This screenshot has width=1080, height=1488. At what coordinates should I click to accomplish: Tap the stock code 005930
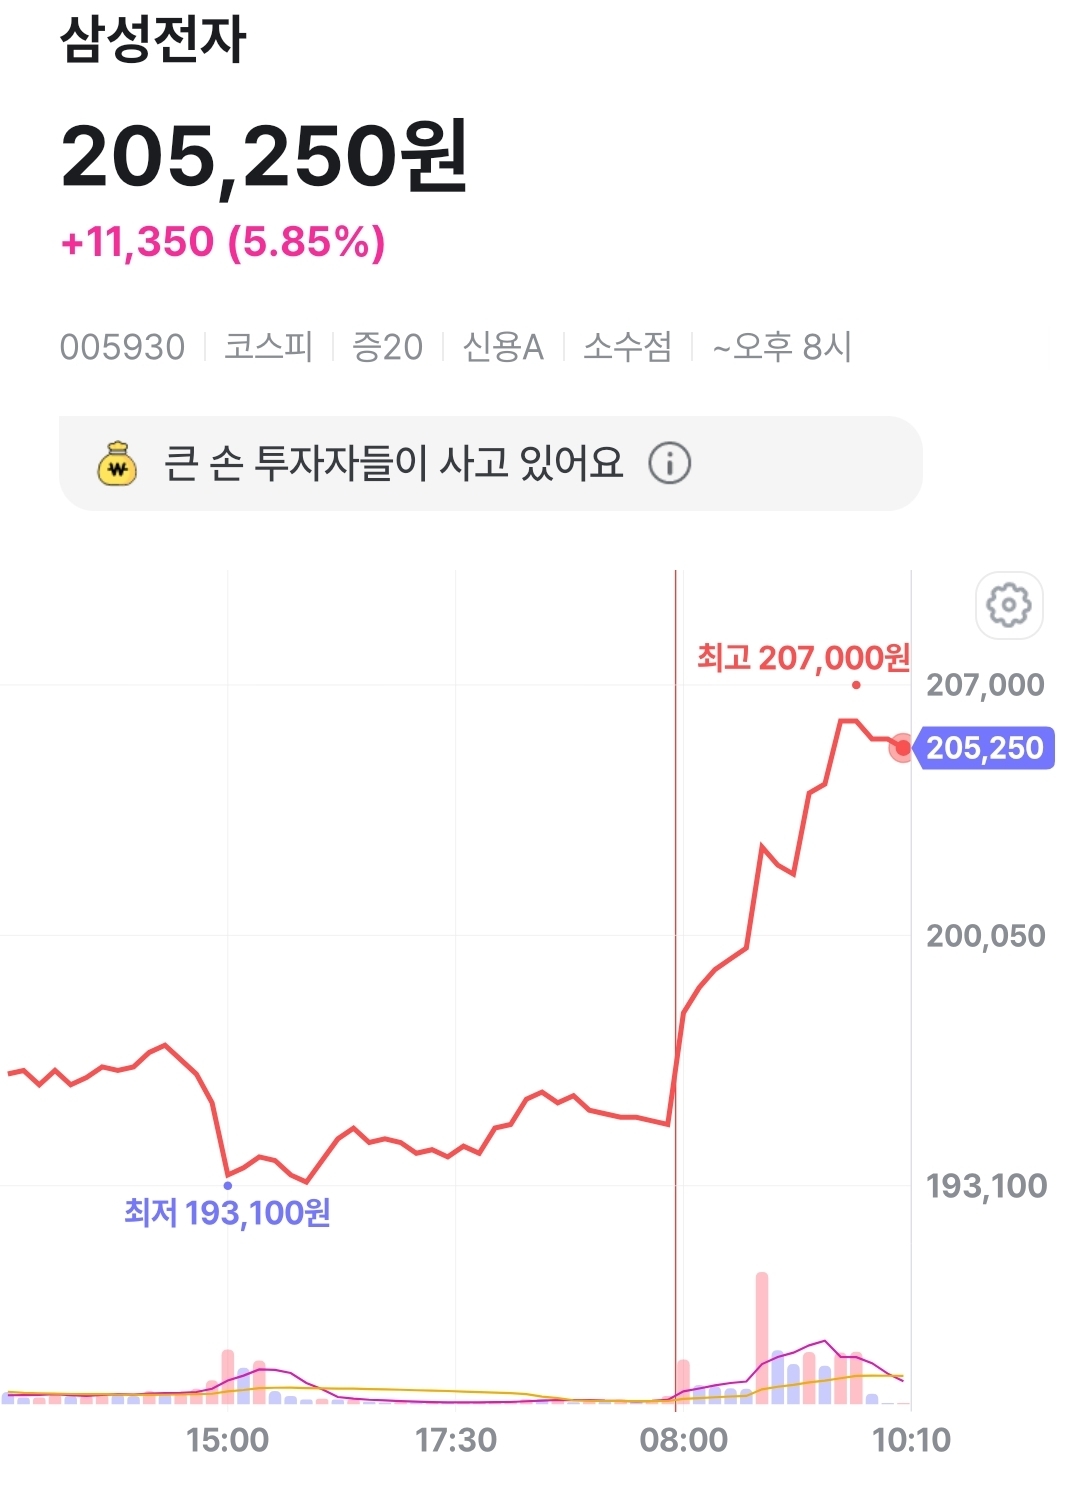point(122,347)
